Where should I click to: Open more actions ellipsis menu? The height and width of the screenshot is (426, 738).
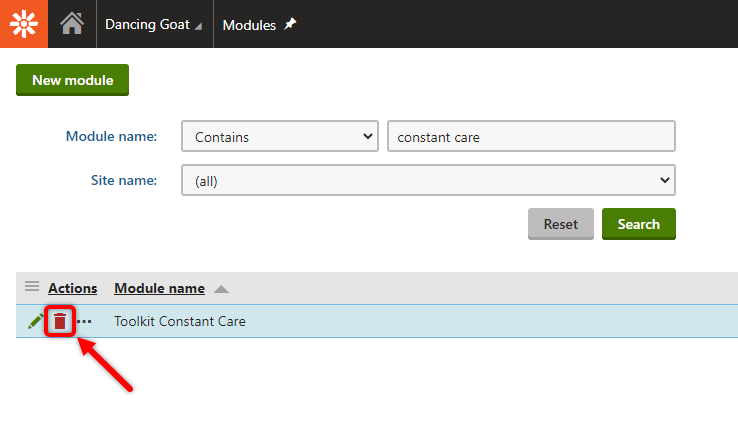(x=84, y=322)
